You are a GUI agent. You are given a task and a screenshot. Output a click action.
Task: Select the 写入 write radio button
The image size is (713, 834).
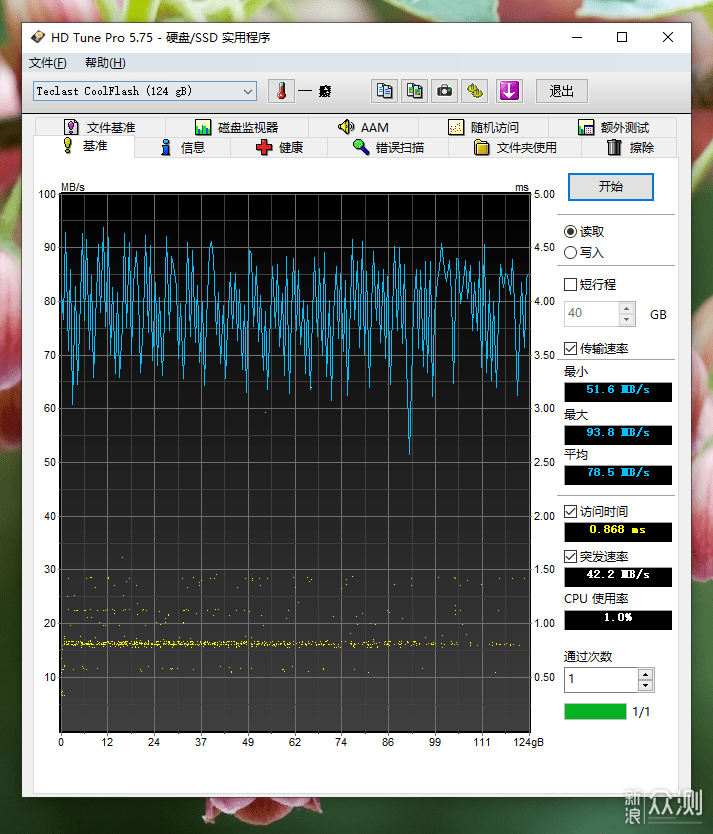571,253
